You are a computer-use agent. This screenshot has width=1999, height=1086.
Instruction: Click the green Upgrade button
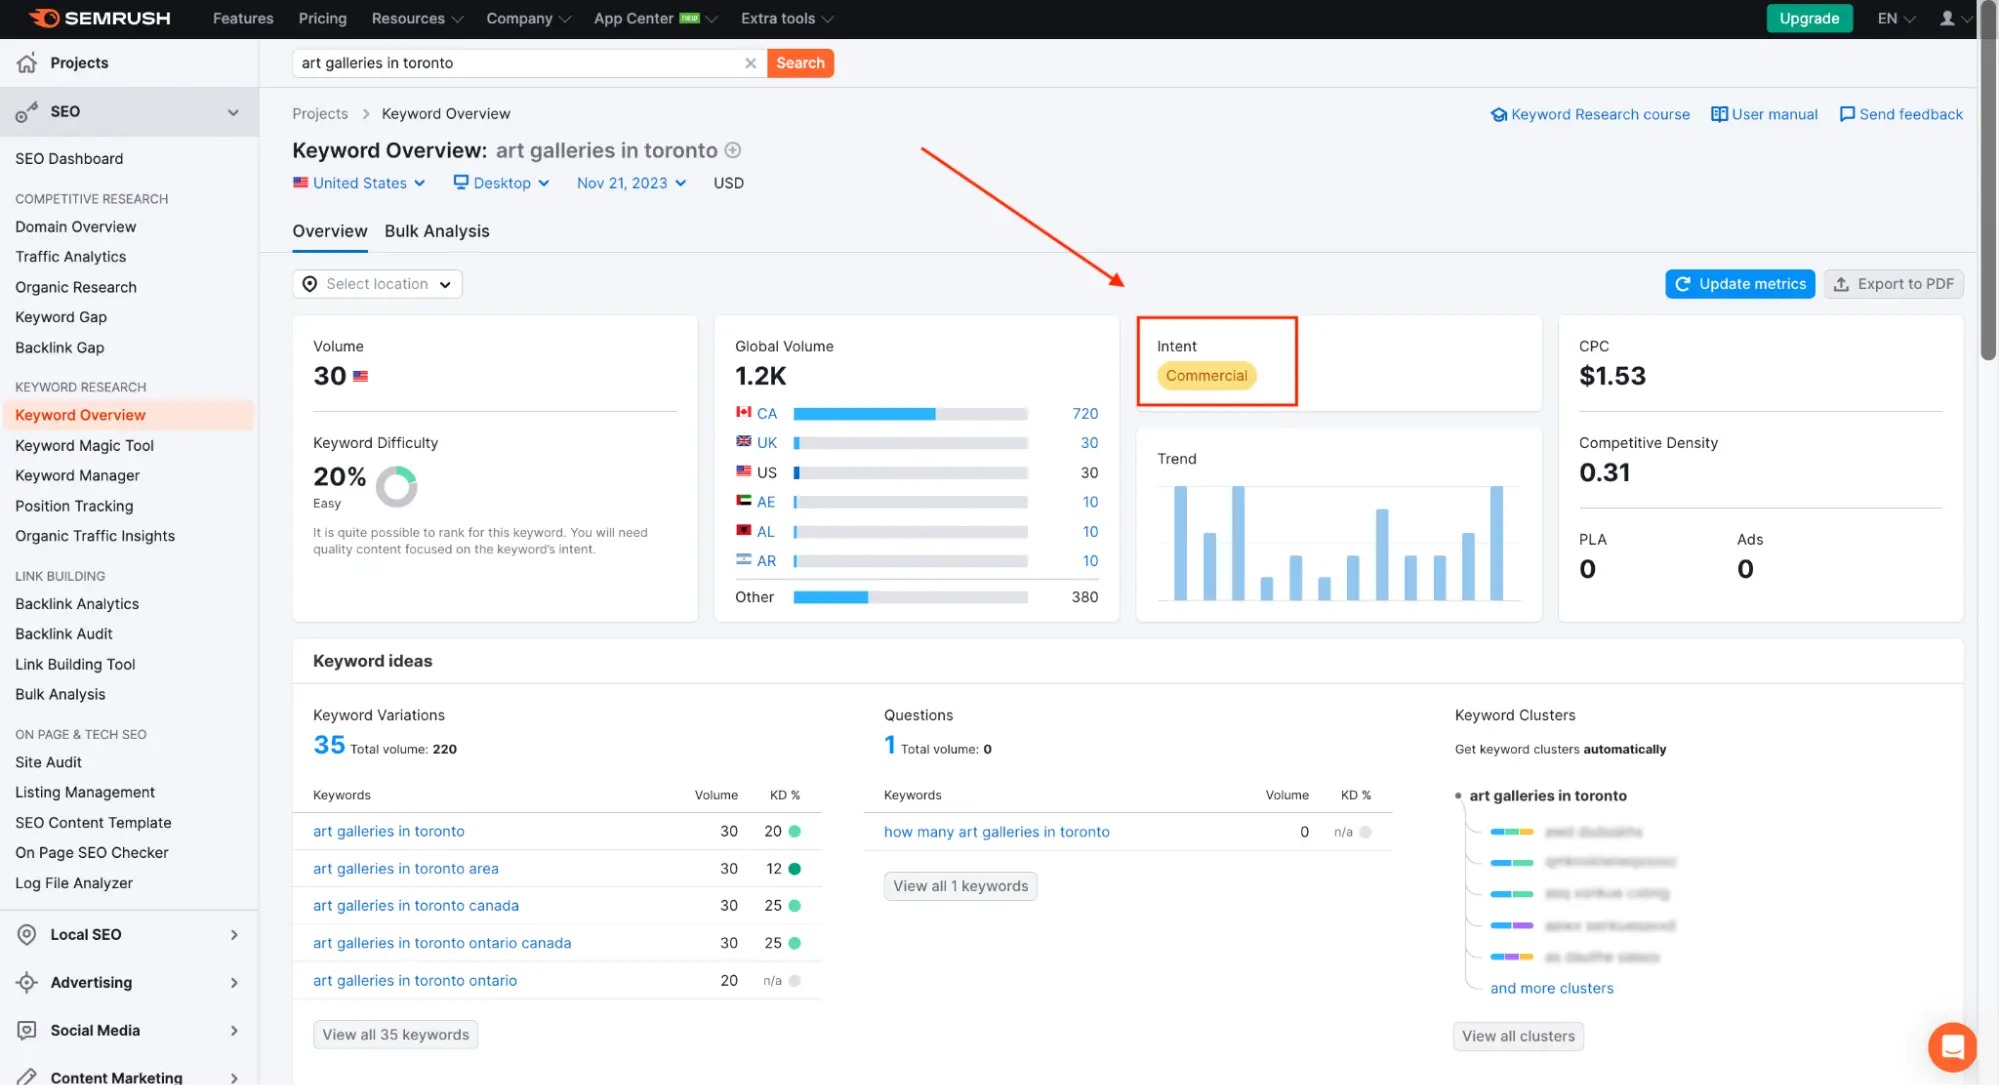1809,18
